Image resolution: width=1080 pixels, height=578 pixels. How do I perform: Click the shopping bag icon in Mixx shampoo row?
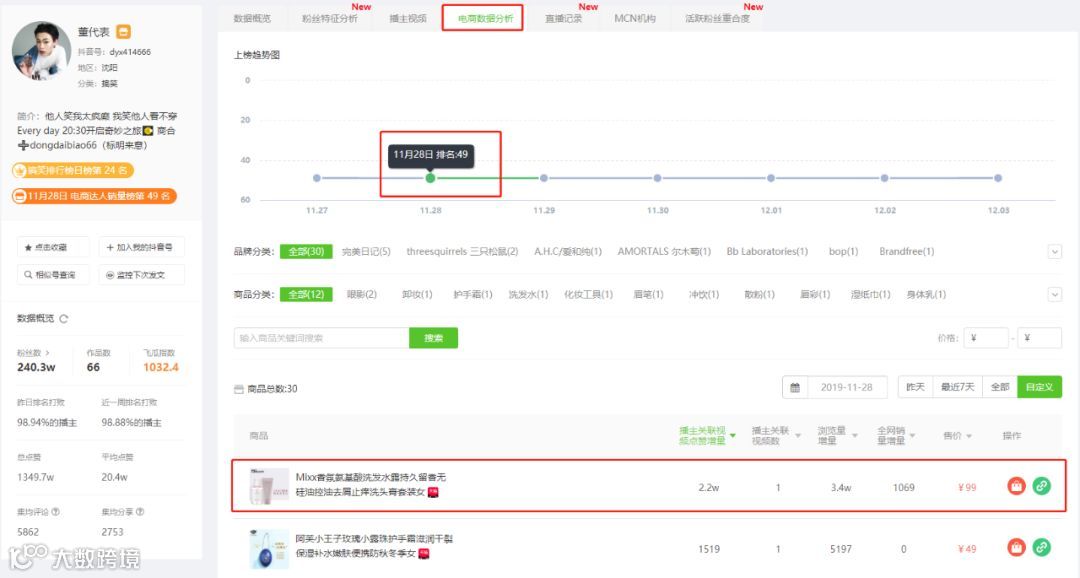coord(1017,486)
